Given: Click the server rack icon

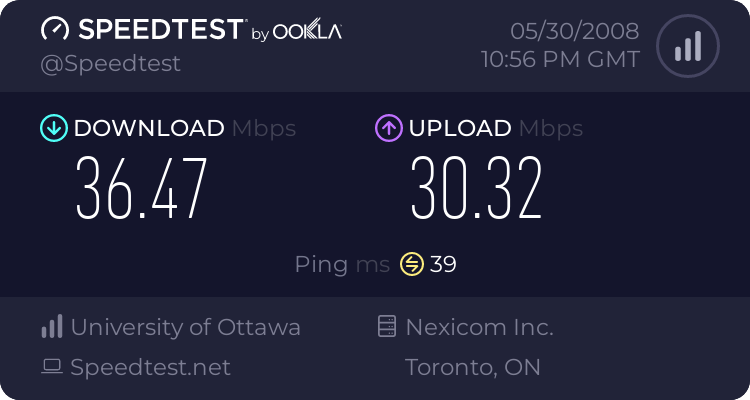Looking at the screenshot, I should [387, 327].
